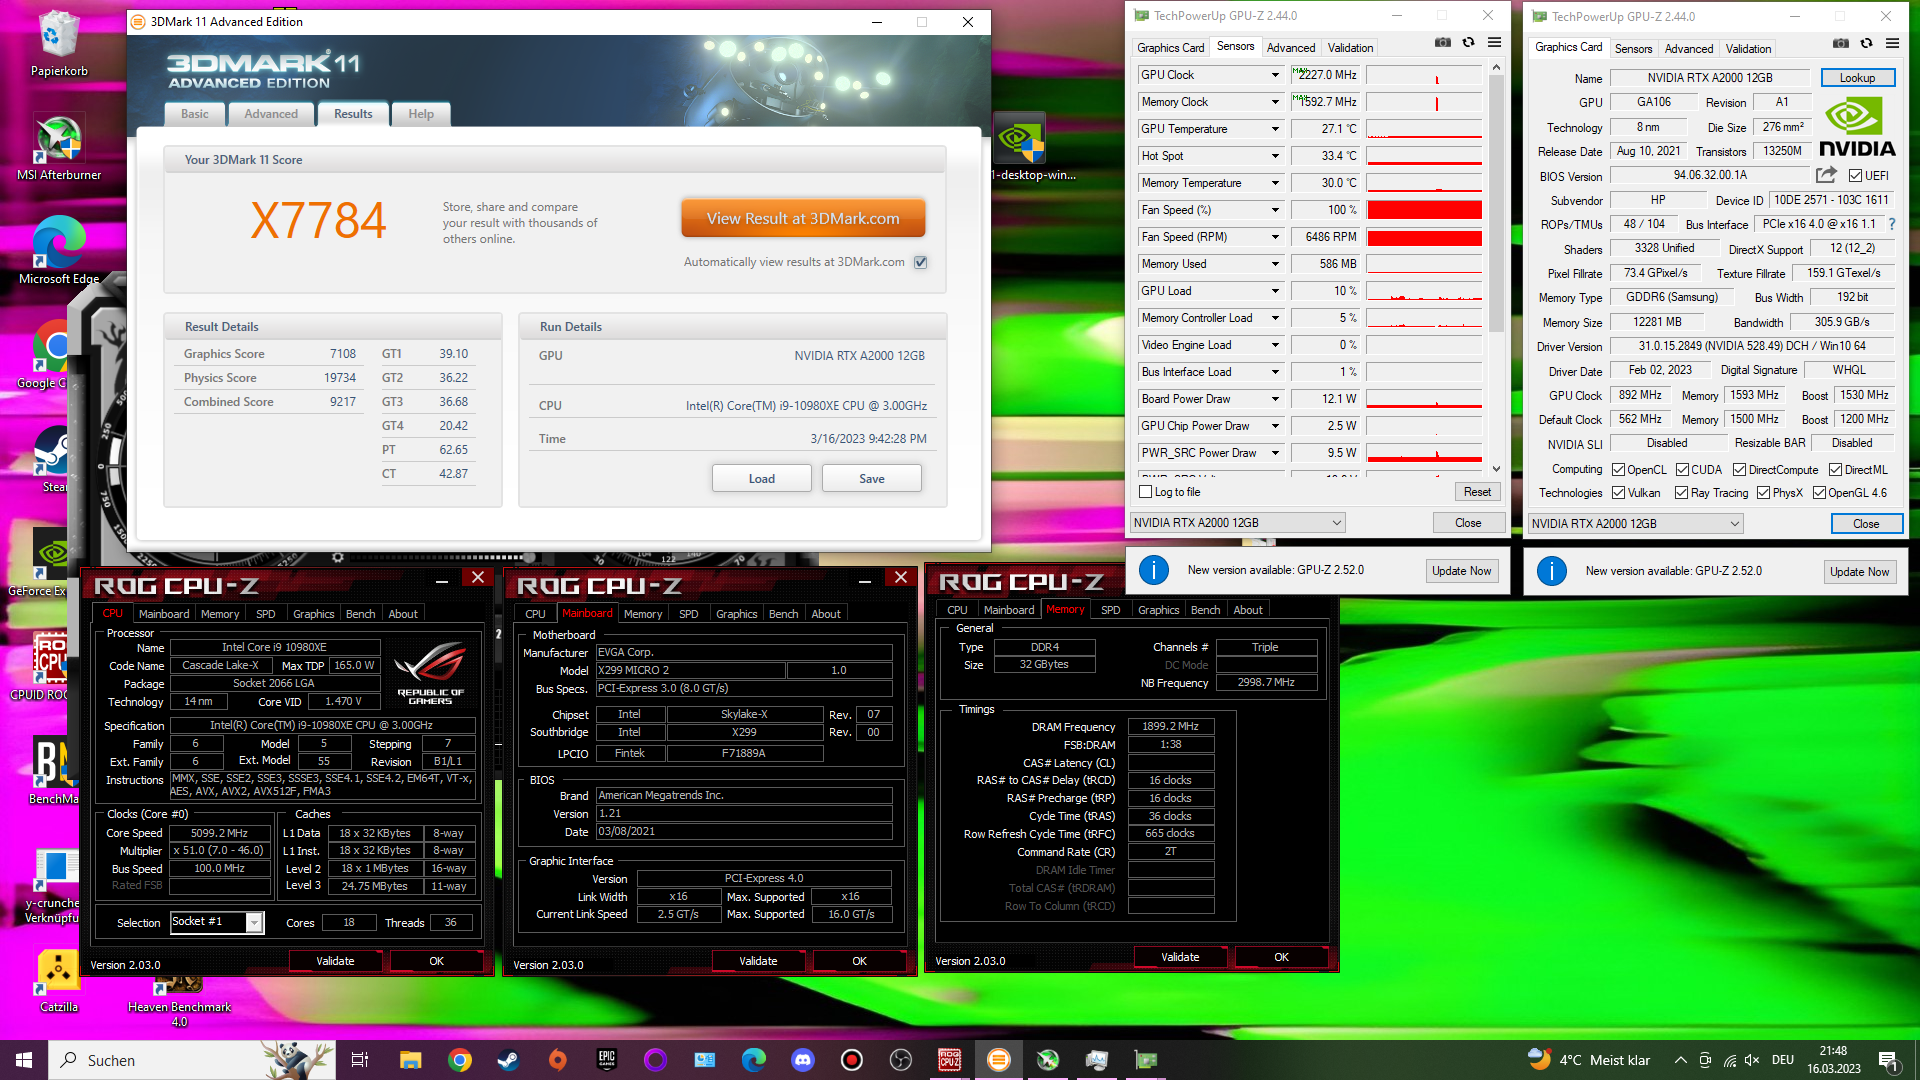
Task: Click the BIOS export share icon in GPU-Z
Action: coord(1826,175)
